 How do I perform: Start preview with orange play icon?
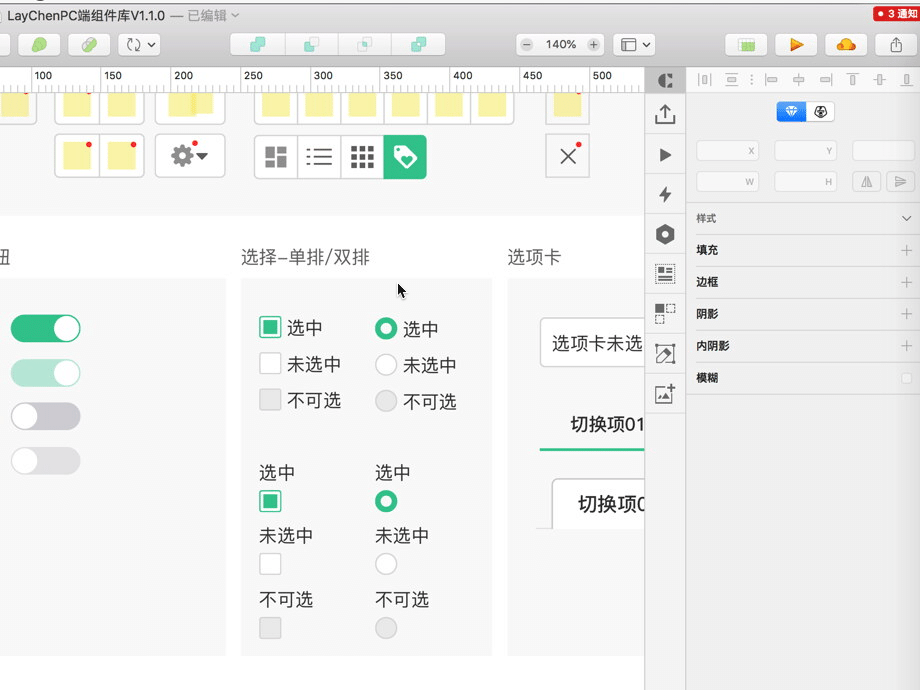[796, 45]
